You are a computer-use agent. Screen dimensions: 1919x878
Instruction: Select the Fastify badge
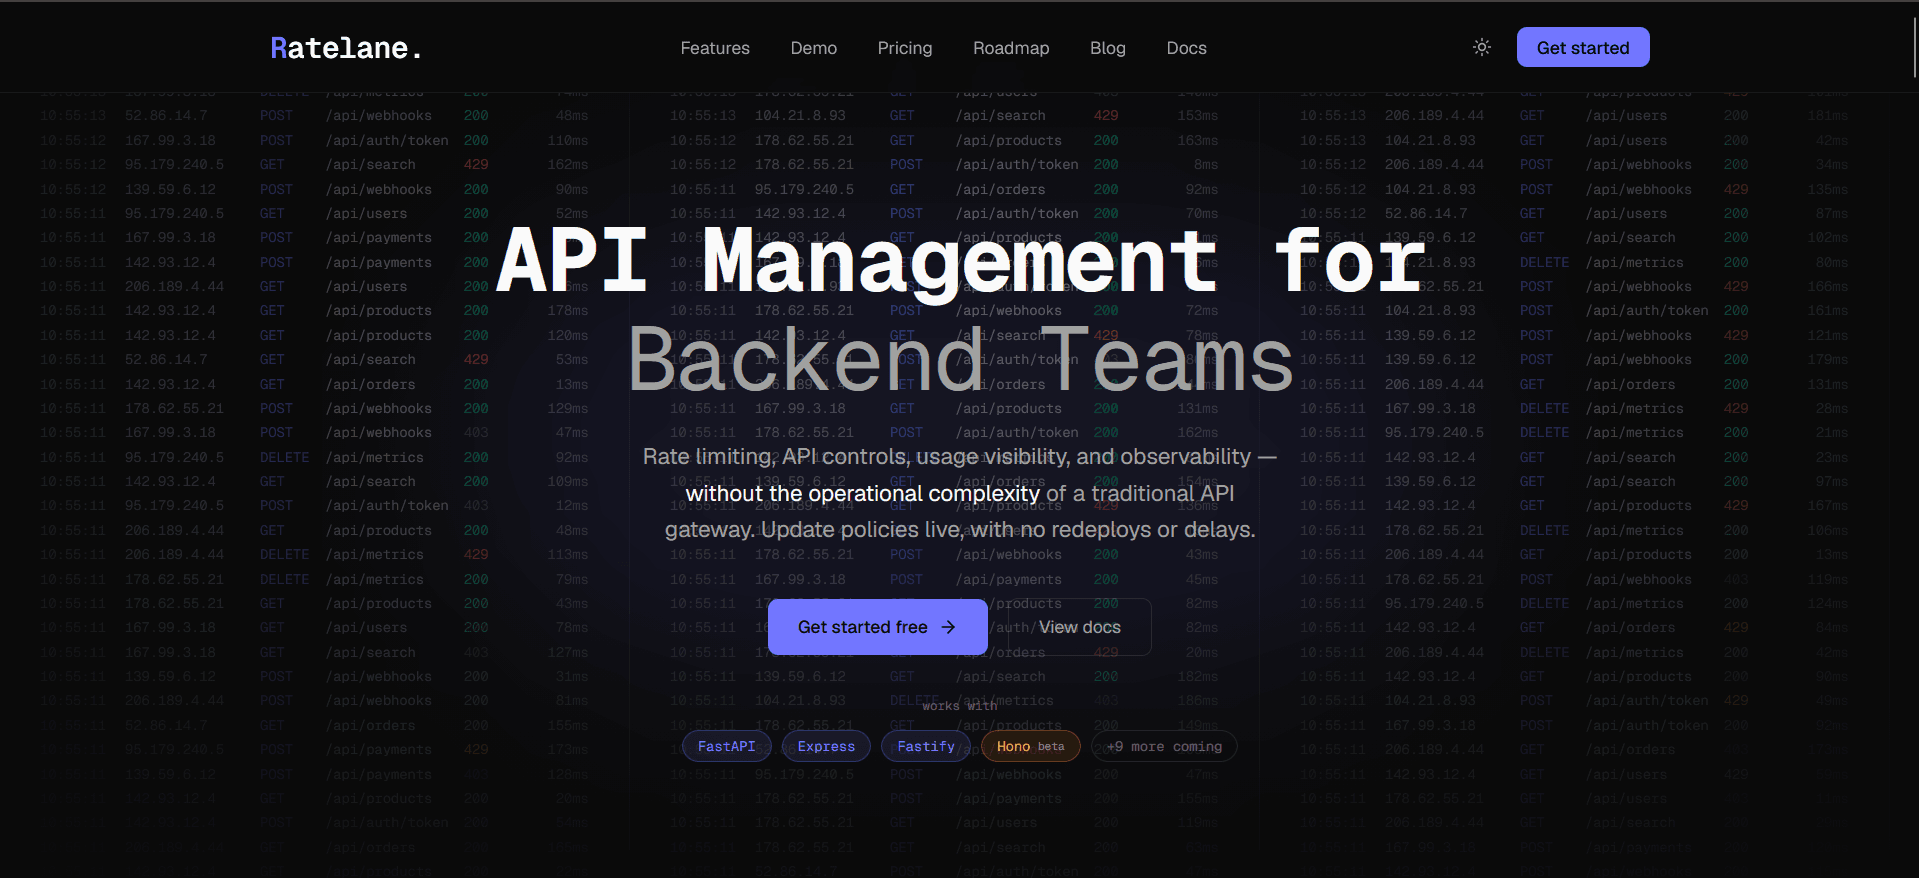926,746
